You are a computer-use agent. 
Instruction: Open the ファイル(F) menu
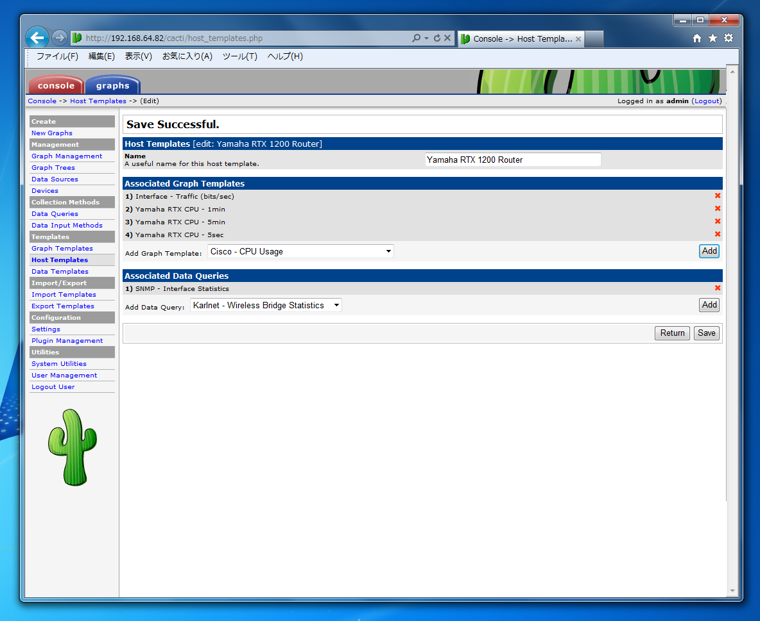(x=57, y=56)
